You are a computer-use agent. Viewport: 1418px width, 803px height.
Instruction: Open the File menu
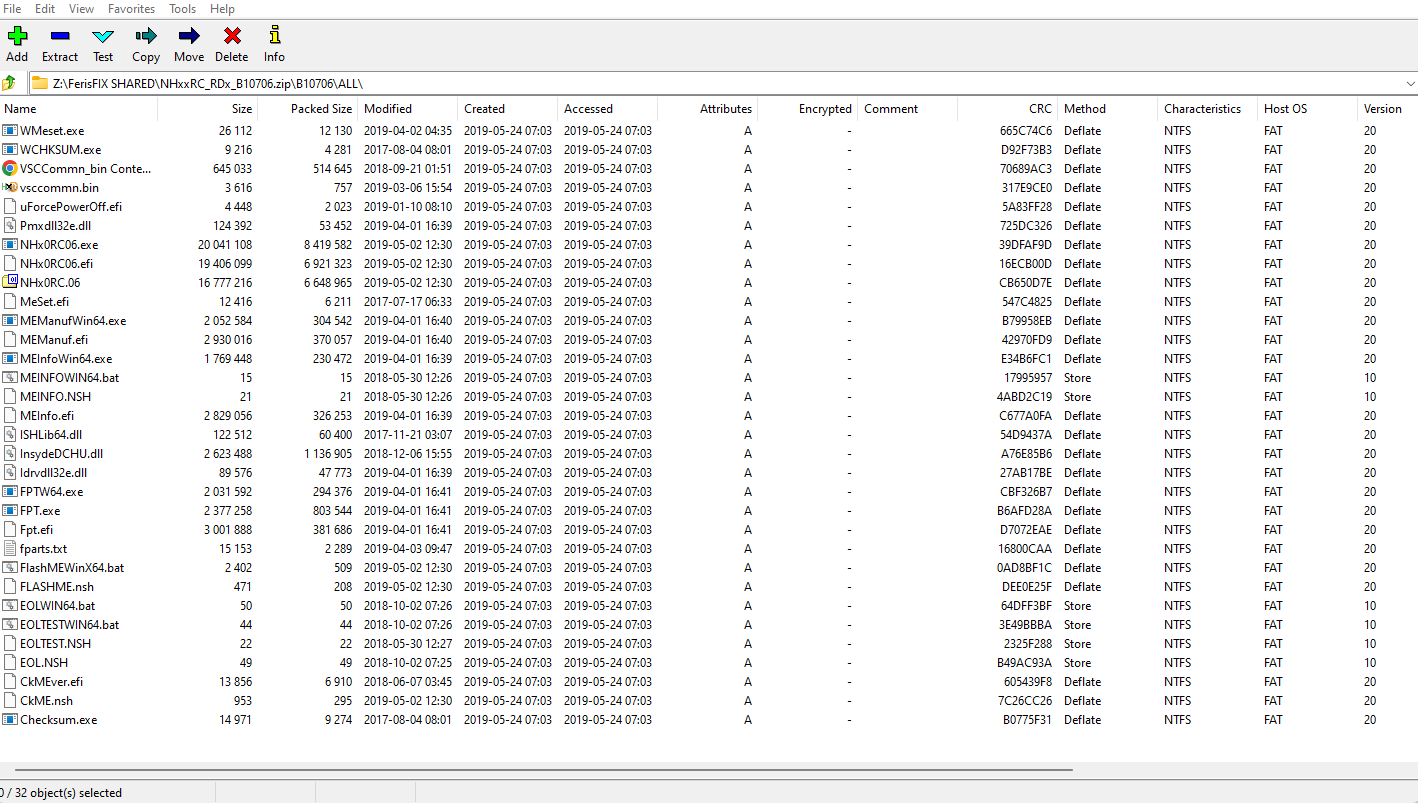pos(12,9)
